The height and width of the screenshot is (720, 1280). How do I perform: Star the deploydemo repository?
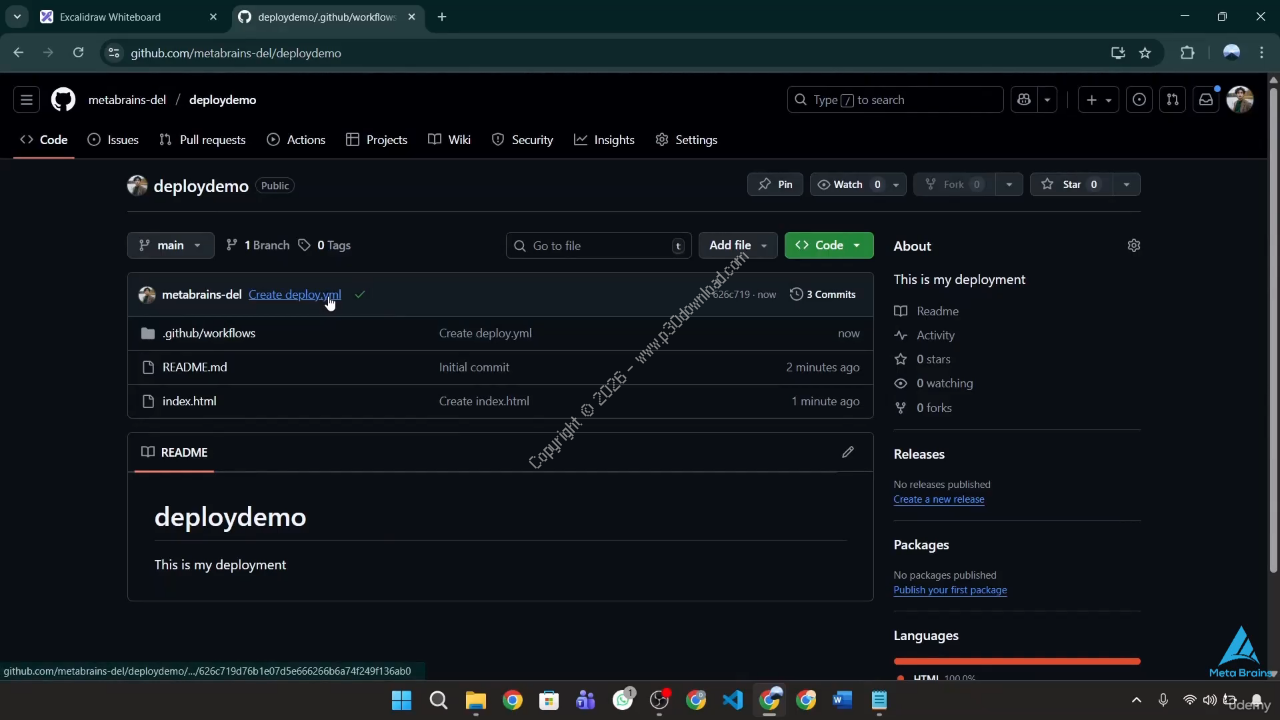pyautogui.click(x=1072, y=184)
